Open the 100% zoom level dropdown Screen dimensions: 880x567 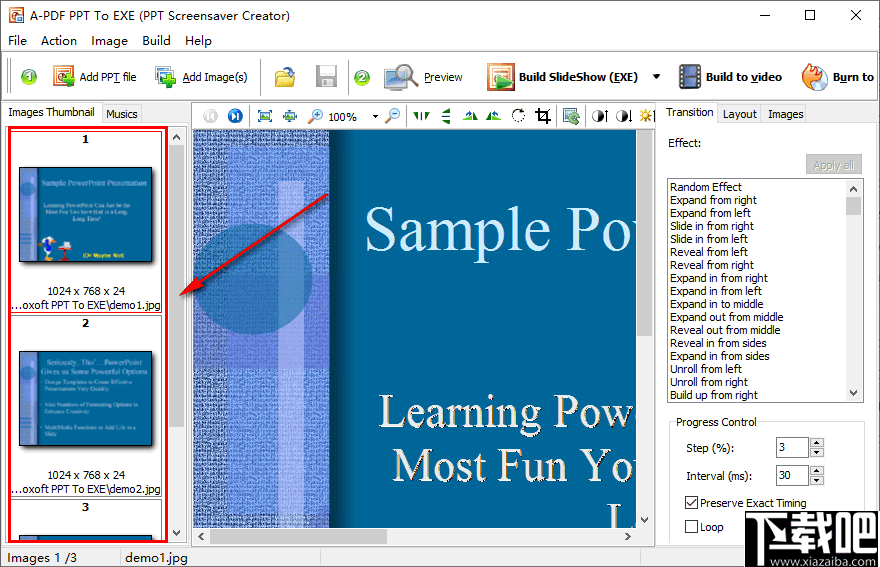(375, 117)
